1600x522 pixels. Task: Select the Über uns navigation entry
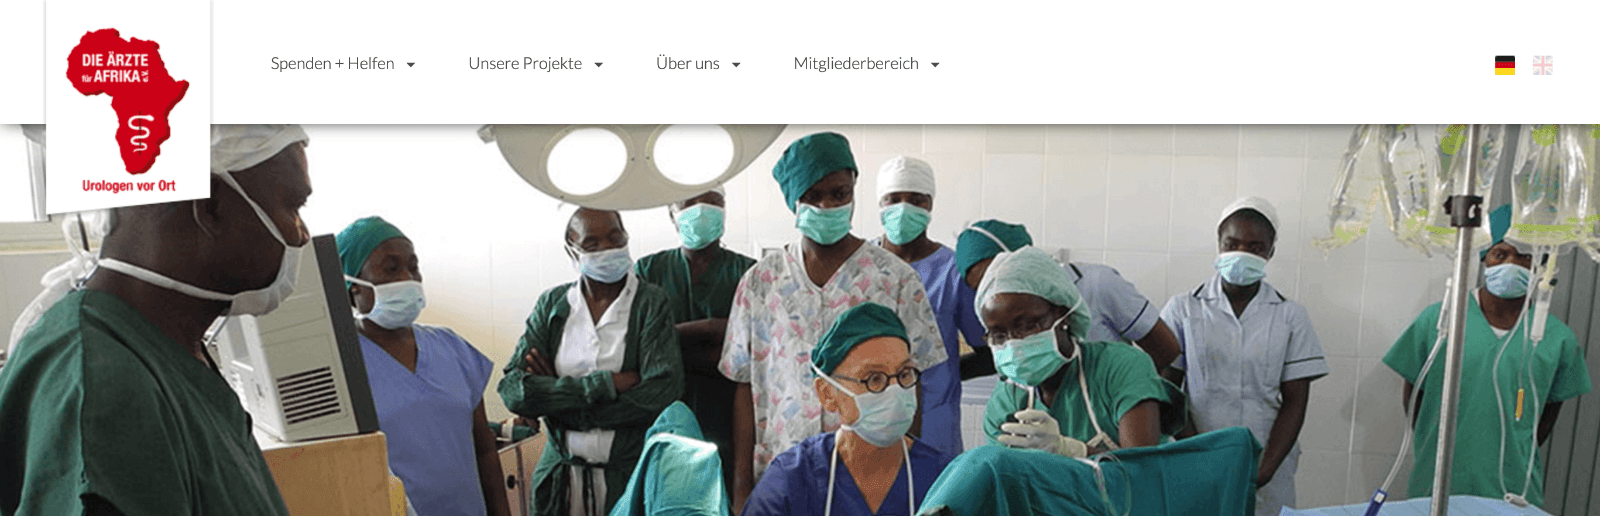(688, 64)
